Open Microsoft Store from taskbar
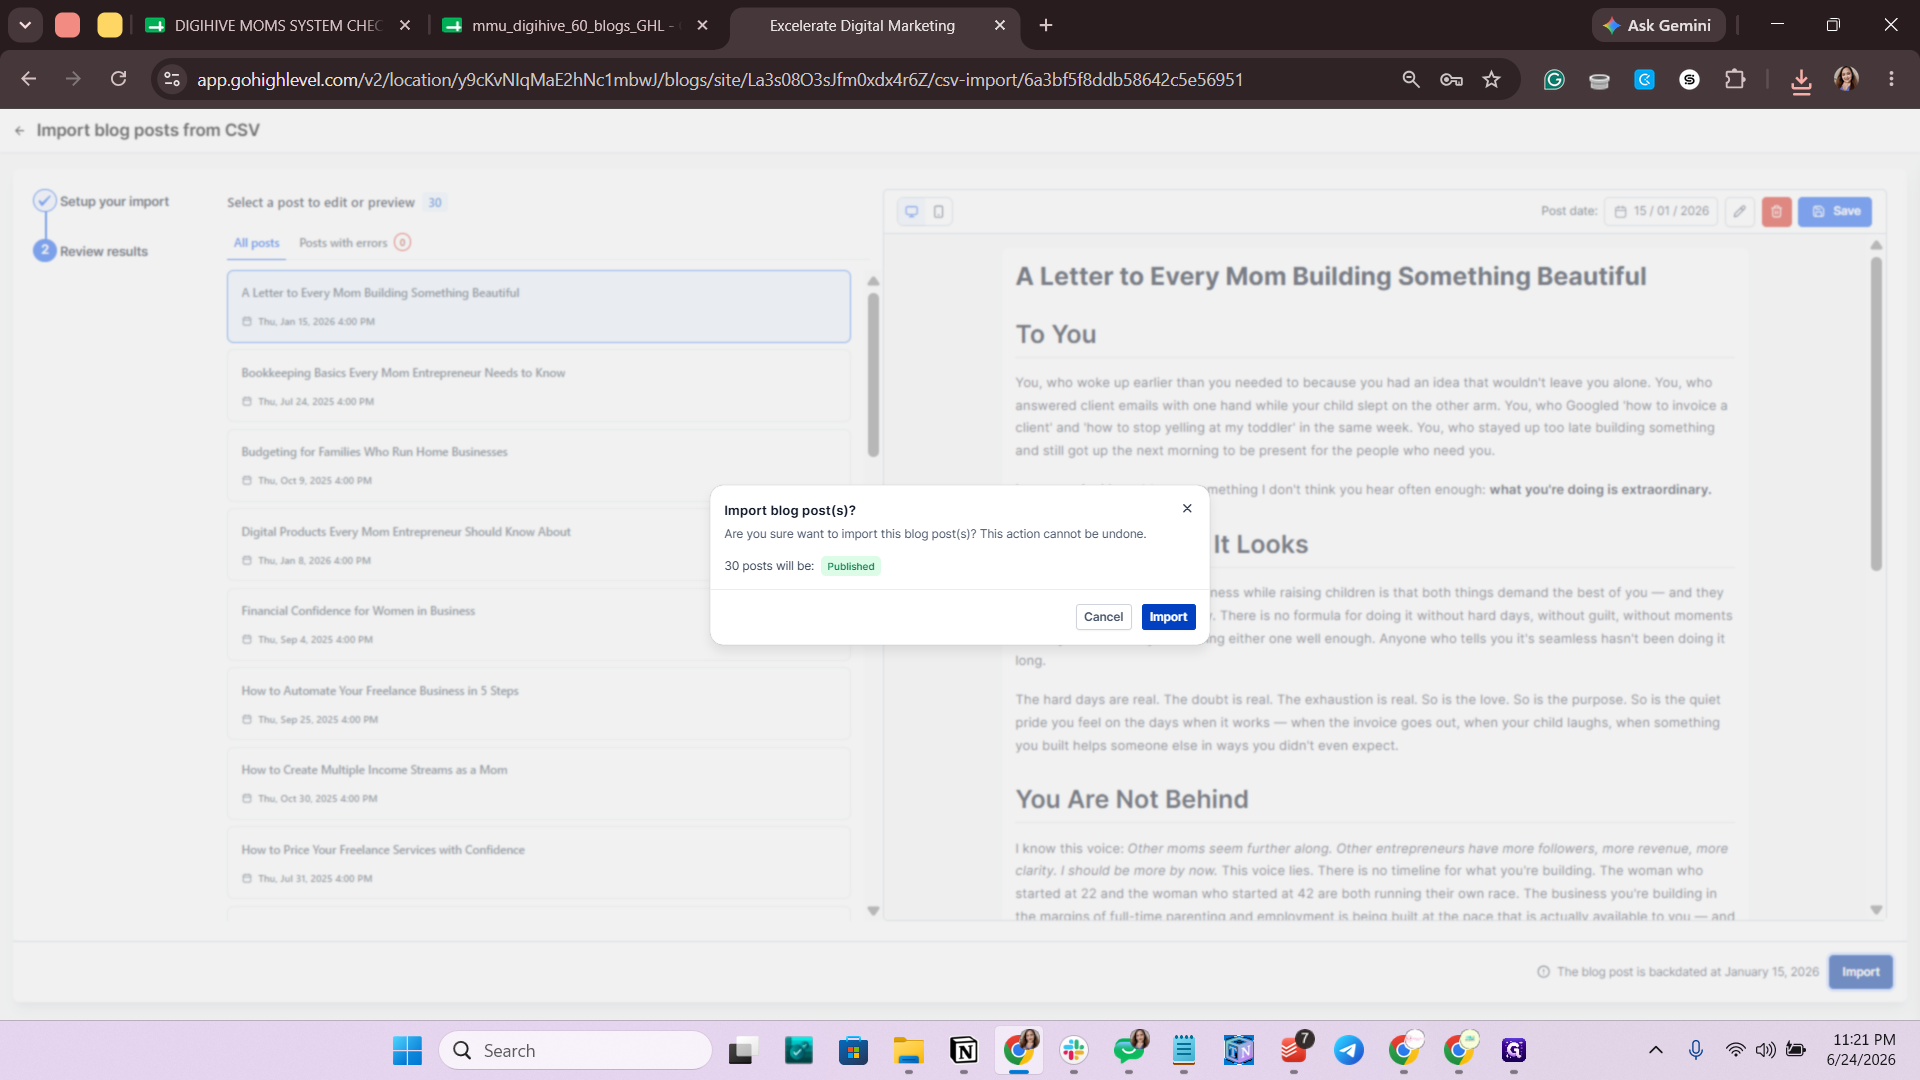This screenshot has height=1080, width=1920. point(853,1050)
